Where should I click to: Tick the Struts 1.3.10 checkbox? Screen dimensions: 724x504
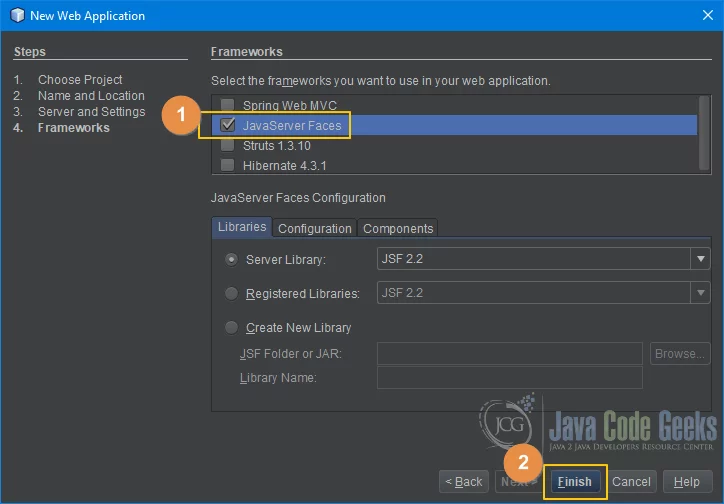pyautogui.click(x=227, y=145)
